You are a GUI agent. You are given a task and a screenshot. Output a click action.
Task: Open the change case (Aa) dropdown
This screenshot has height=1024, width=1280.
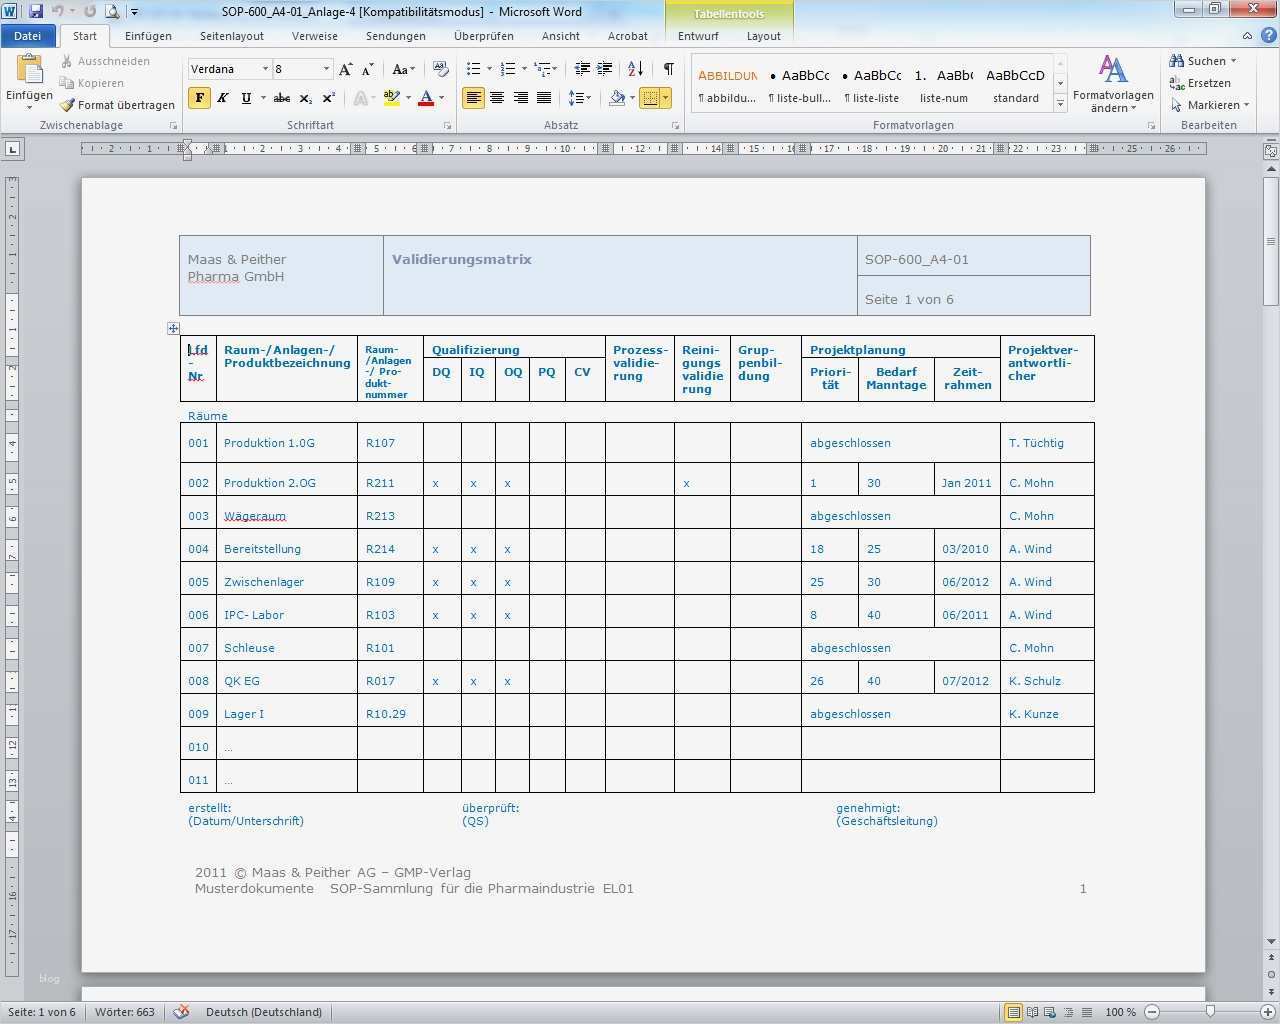pyautogui.click(x=403, y=69)
